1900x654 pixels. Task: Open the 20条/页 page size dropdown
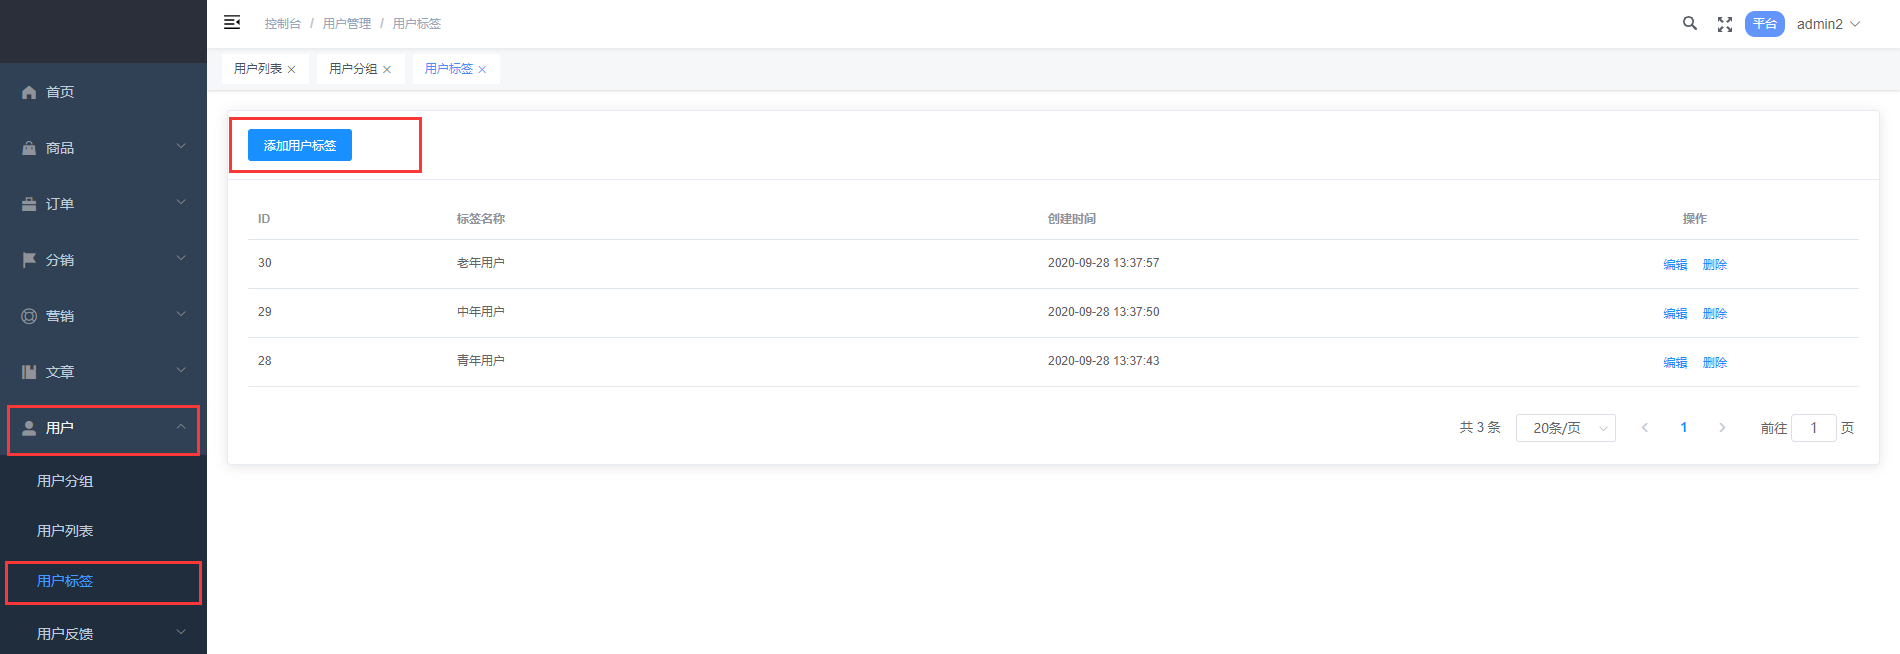point(1565,428)
